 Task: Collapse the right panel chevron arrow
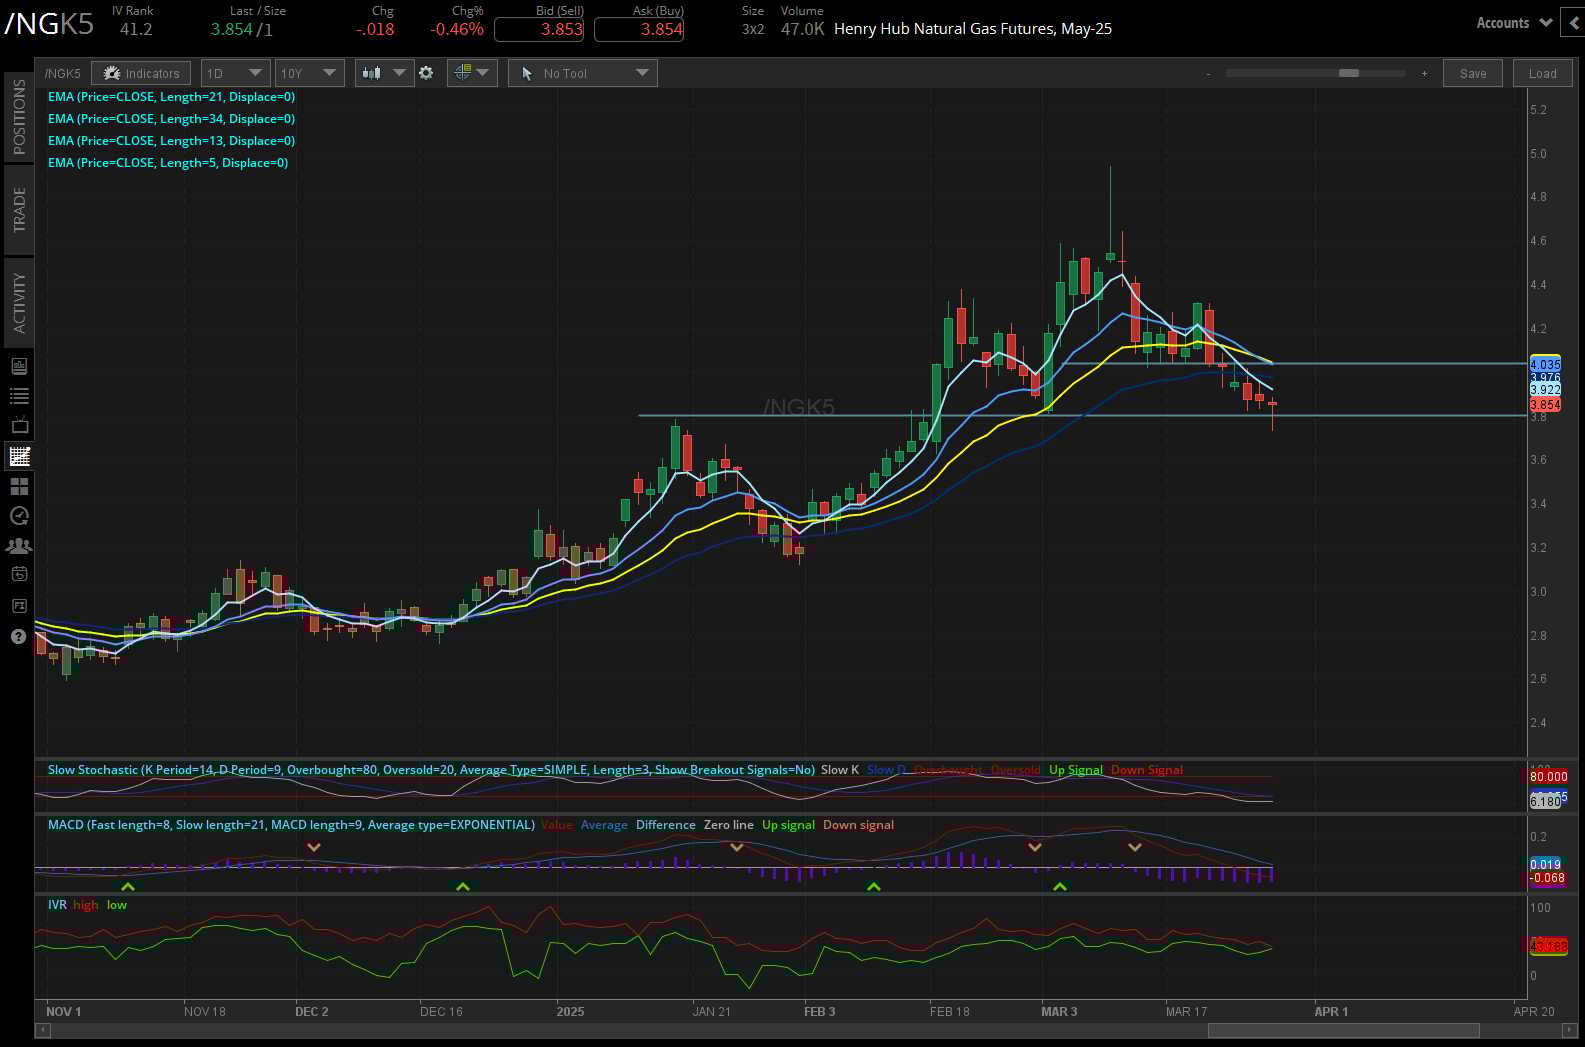tap(1574, 22)
